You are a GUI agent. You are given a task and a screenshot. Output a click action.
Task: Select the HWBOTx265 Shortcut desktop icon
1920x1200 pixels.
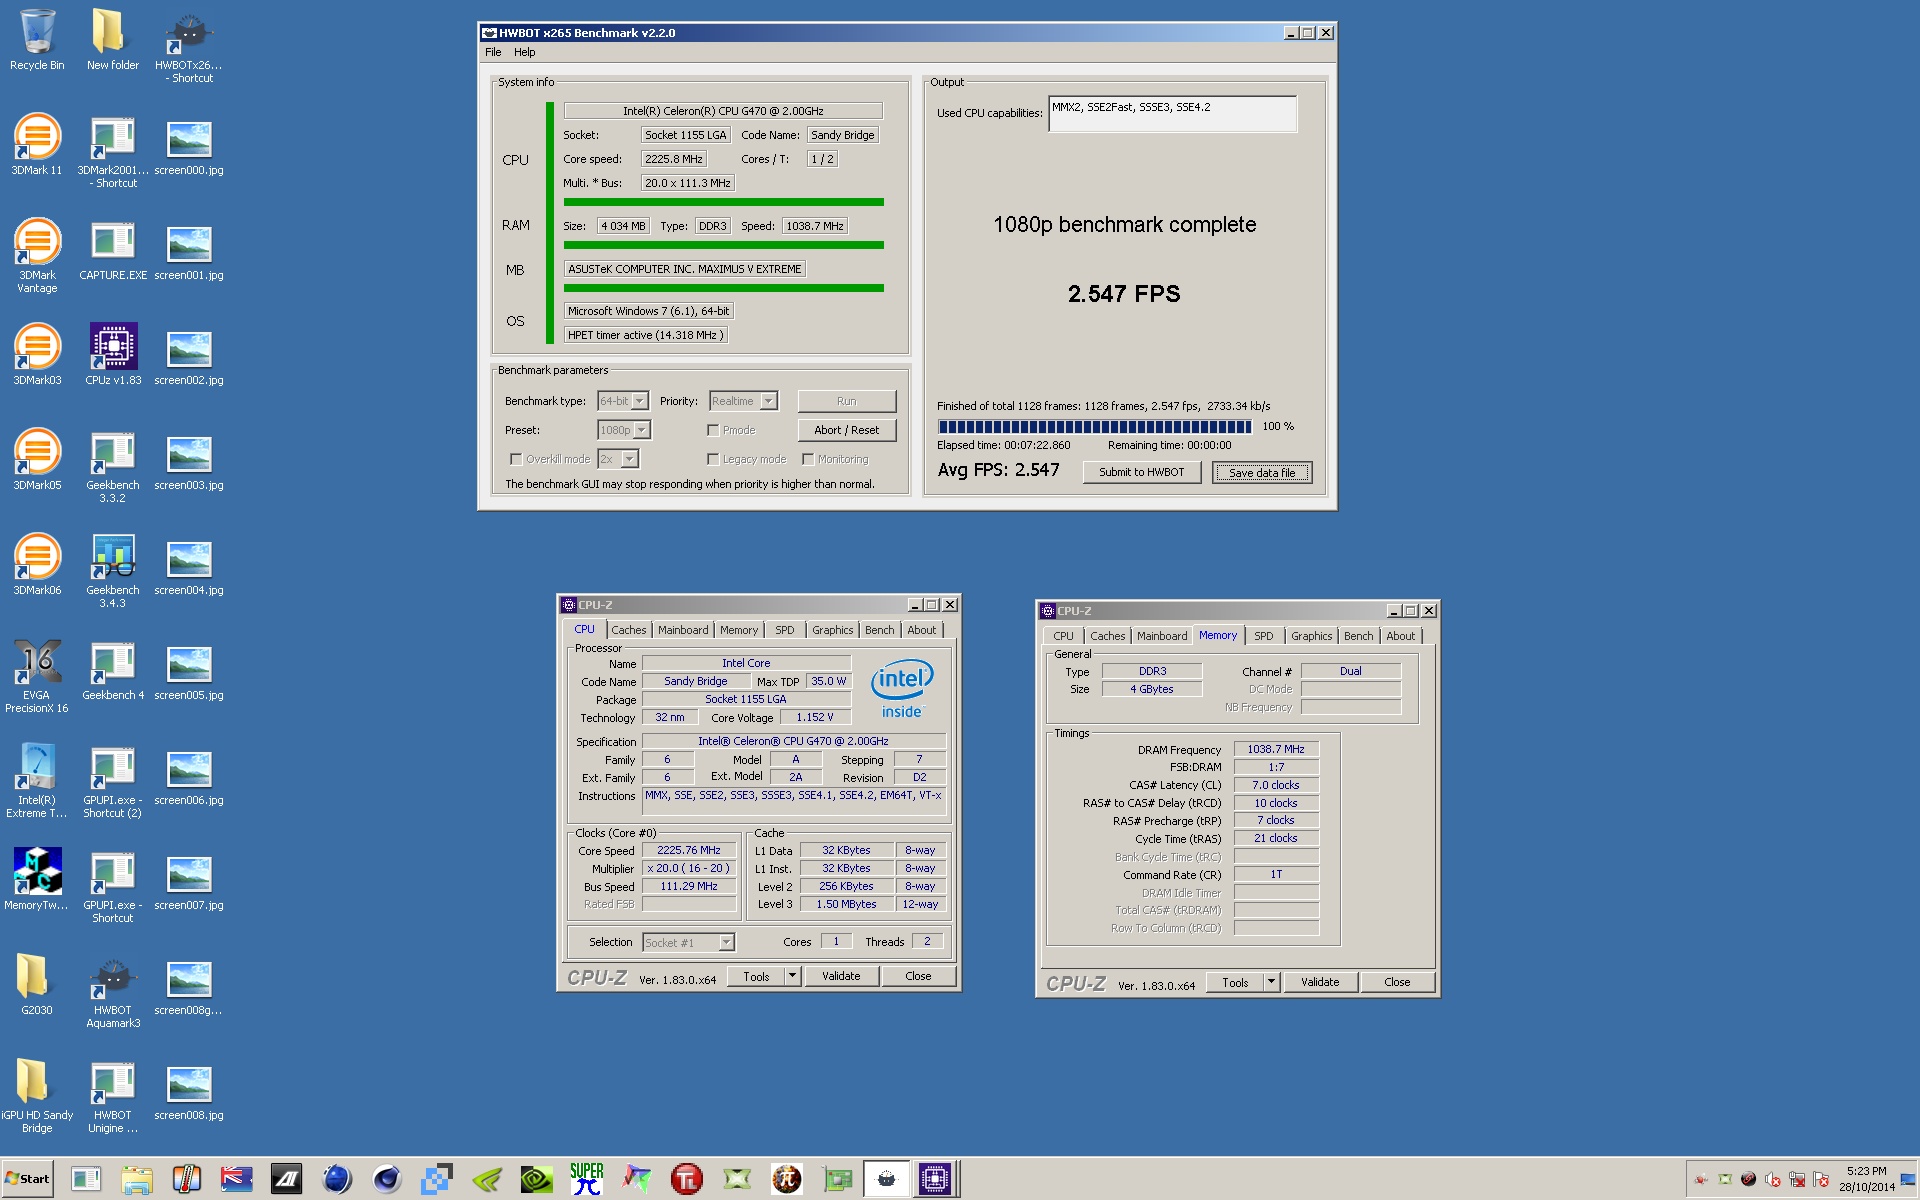pos(188,47)
